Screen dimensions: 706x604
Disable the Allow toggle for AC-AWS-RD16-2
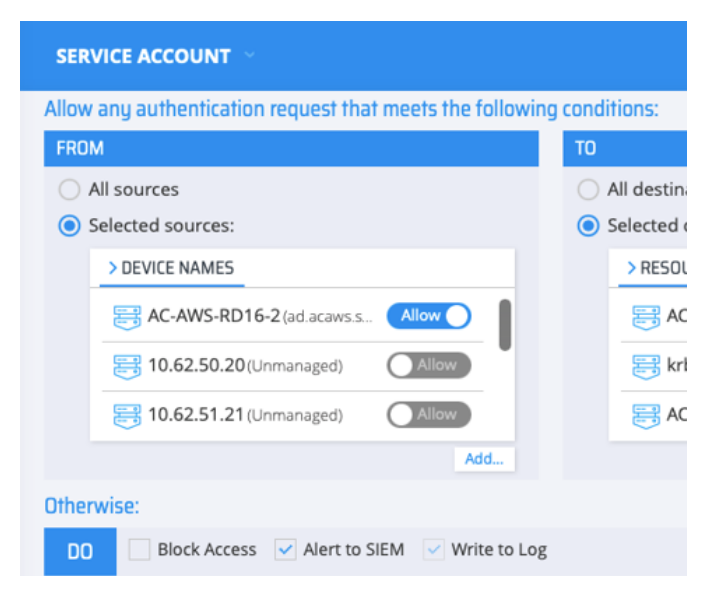coord(429,316)
